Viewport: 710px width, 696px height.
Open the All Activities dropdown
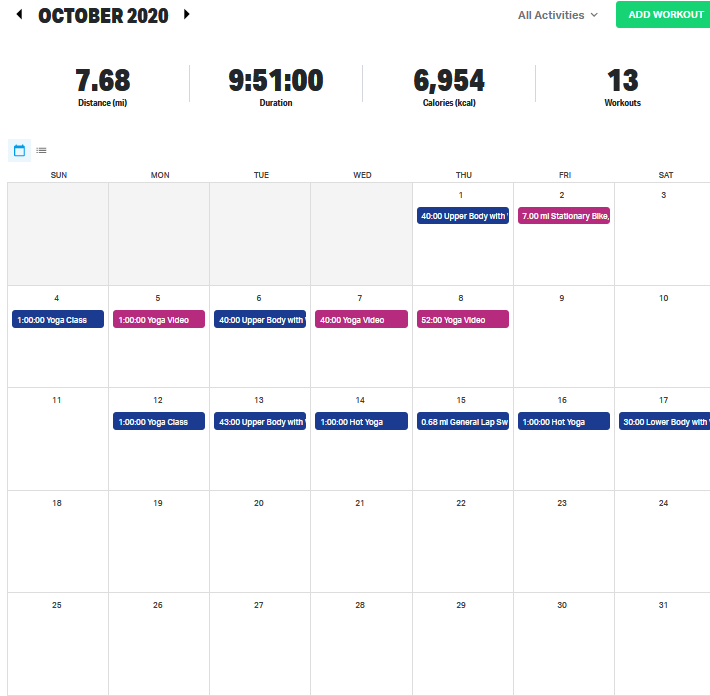[558, 15]
